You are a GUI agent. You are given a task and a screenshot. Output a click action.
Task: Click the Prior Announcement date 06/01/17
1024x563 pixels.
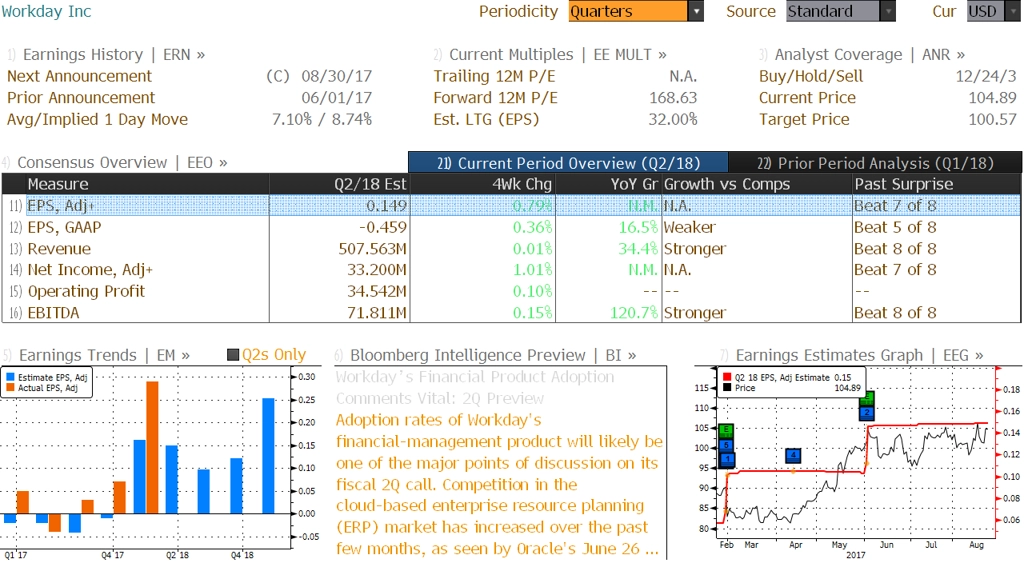(336, 97)
